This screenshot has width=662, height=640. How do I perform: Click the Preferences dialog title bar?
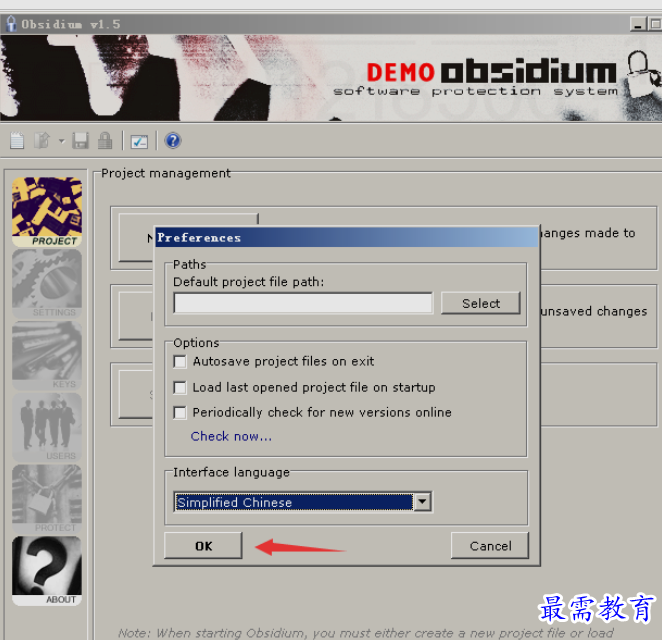(347, 237)
